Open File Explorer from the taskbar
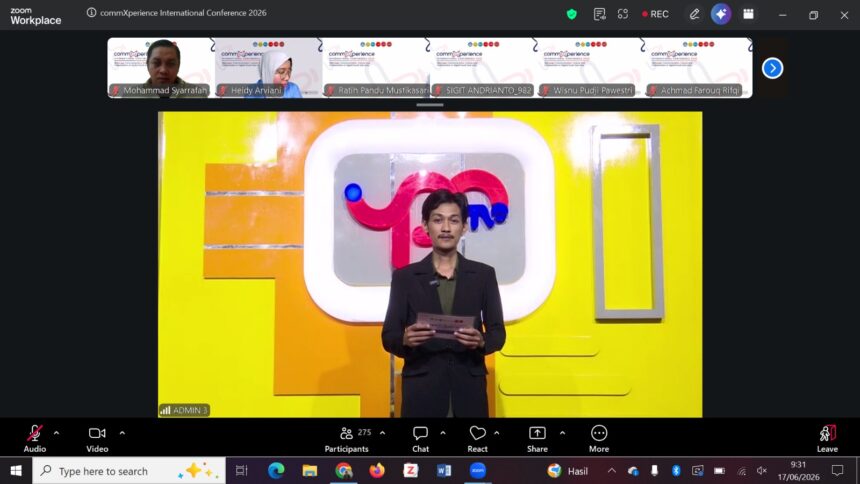Screen dimensions: 860x484 (310, 471)
